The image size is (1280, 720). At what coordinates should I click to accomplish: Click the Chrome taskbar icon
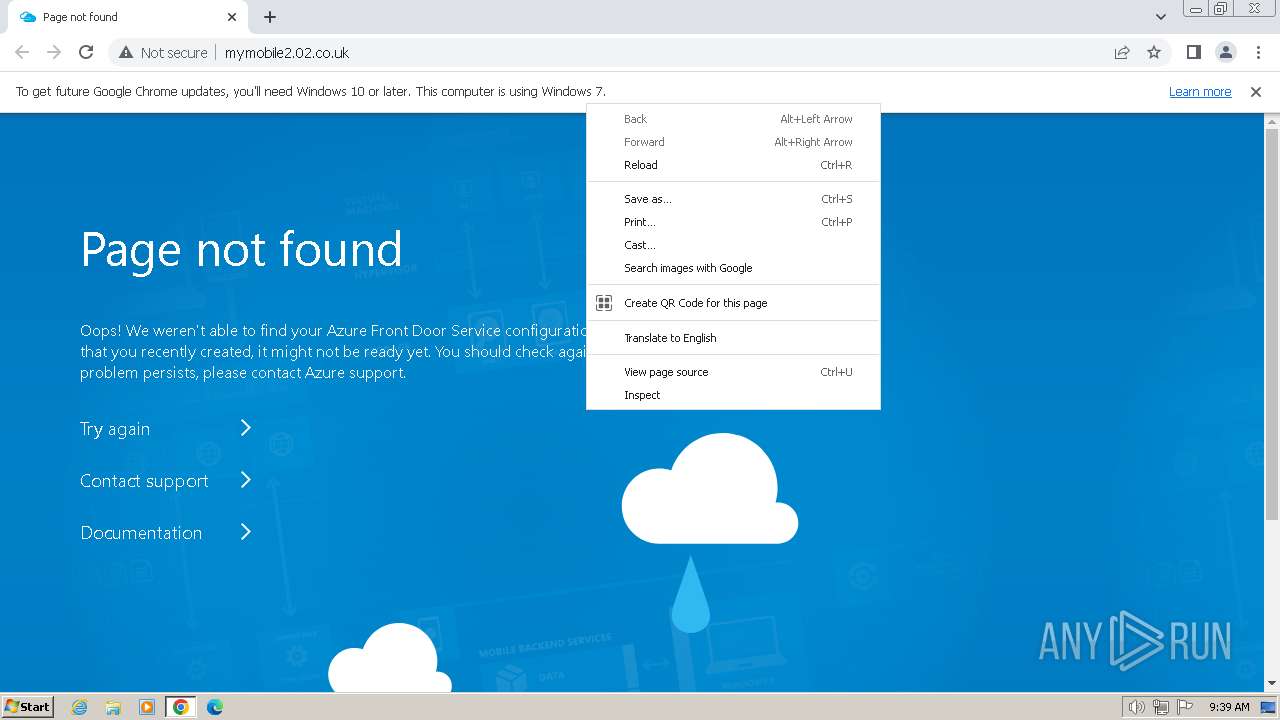click(x=181, y=707)
